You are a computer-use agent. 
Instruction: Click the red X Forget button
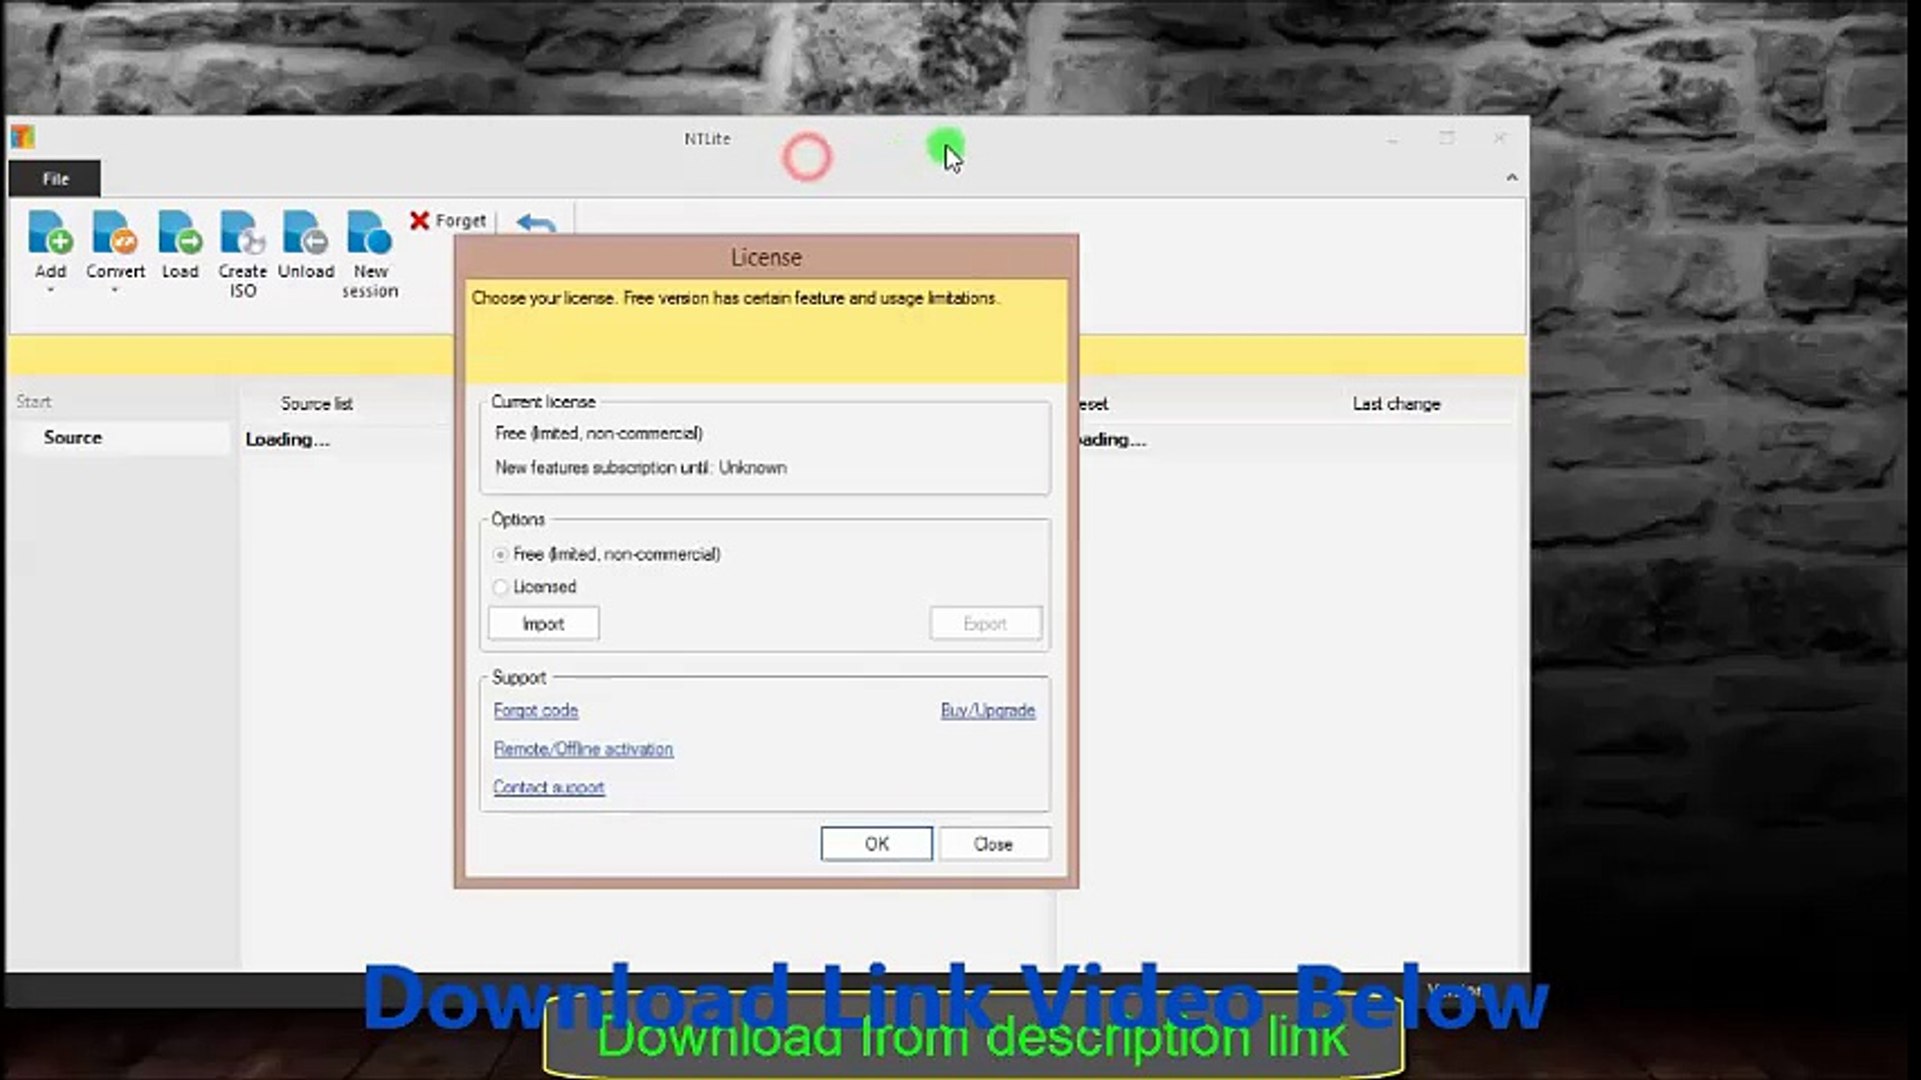tap(448, 220)
